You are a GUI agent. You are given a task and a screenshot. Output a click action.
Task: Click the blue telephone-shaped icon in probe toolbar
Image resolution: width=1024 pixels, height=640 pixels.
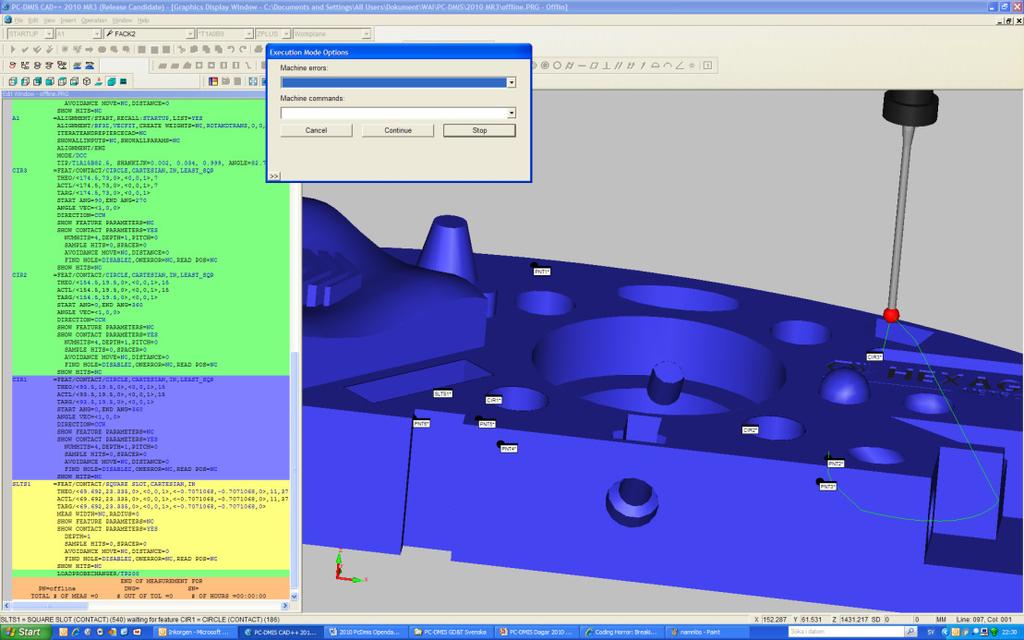(89, 65)
